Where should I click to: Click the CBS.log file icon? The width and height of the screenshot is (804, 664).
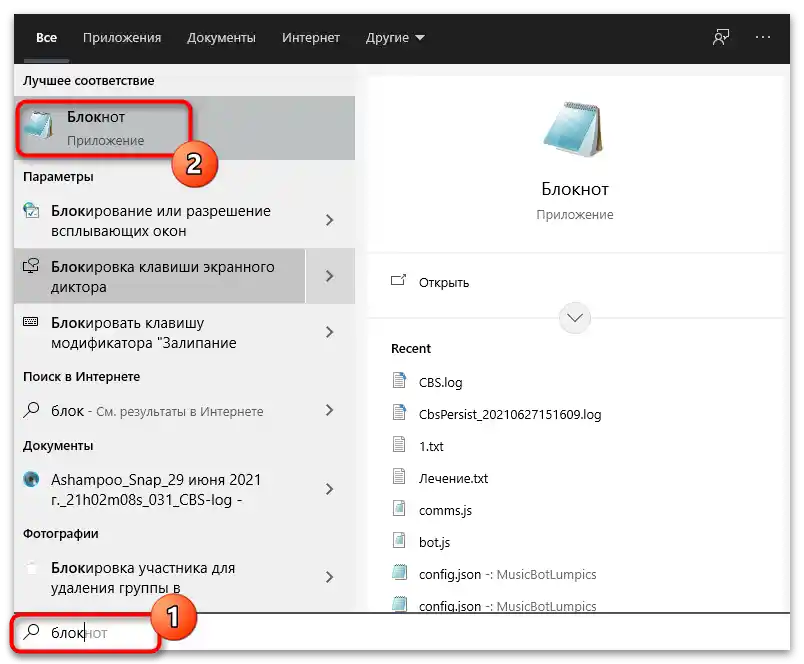click(399, 380)
